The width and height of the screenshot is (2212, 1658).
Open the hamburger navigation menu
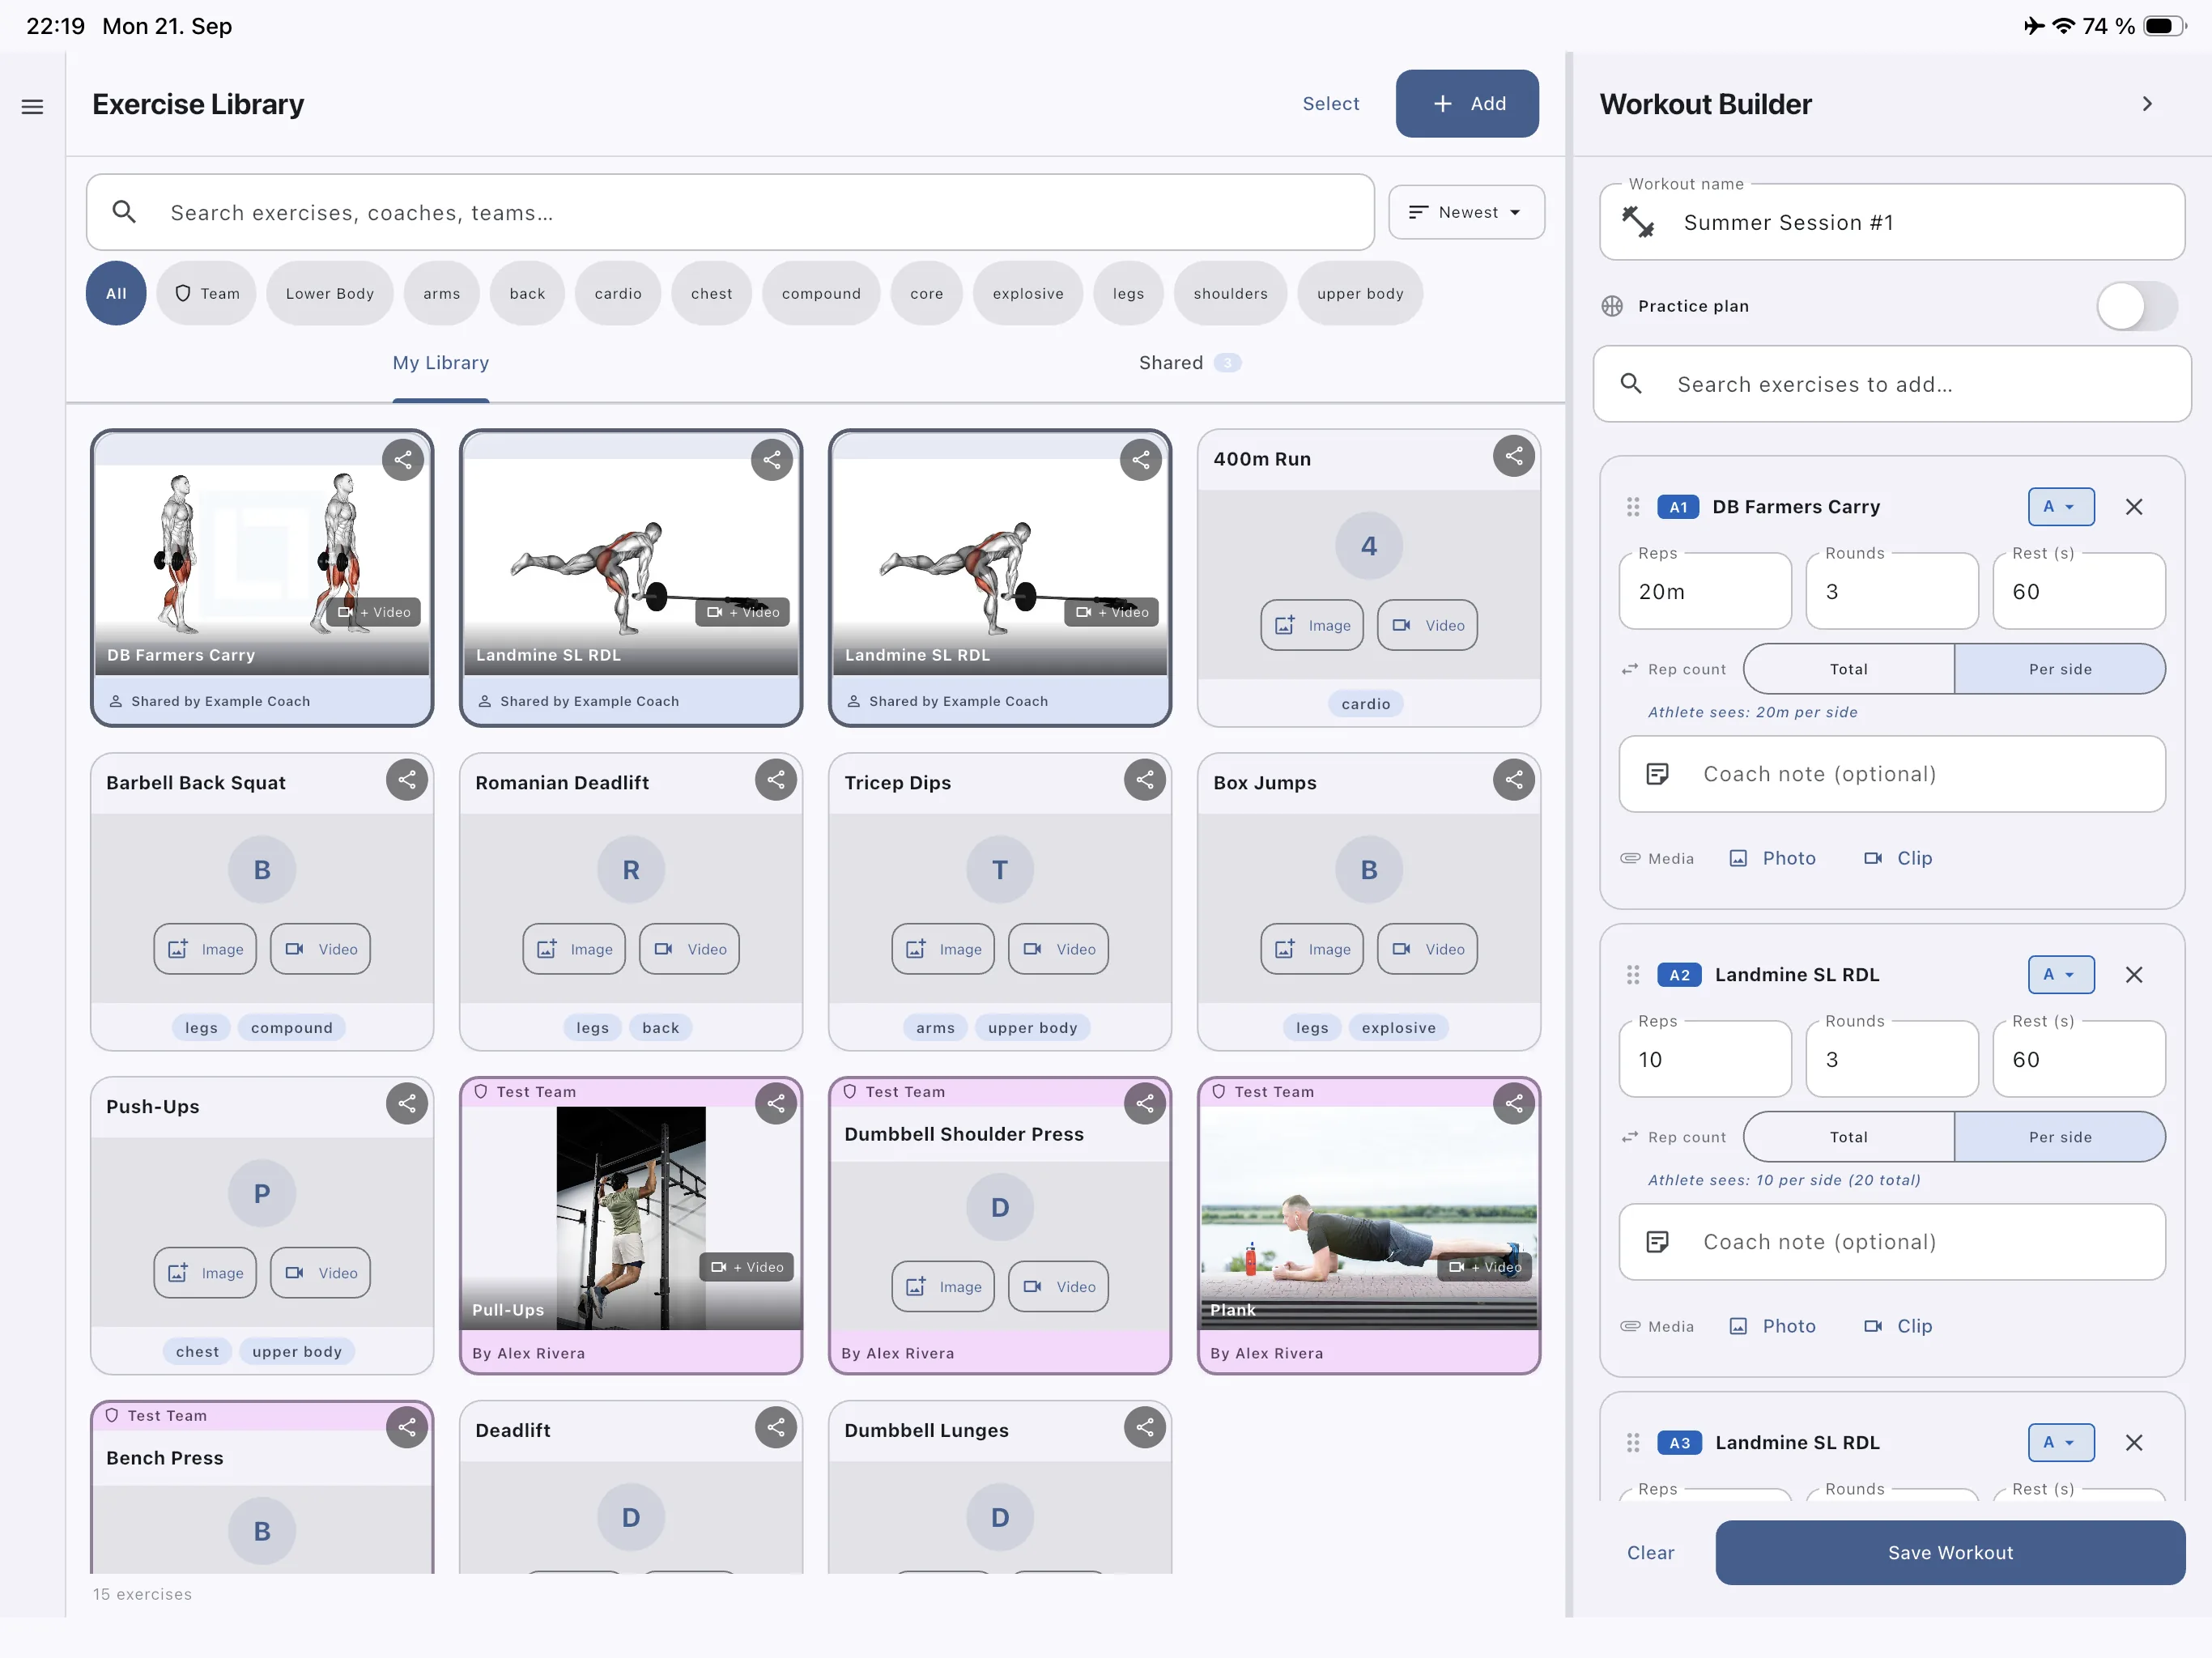pyautogui.click(x=32, y=106)
